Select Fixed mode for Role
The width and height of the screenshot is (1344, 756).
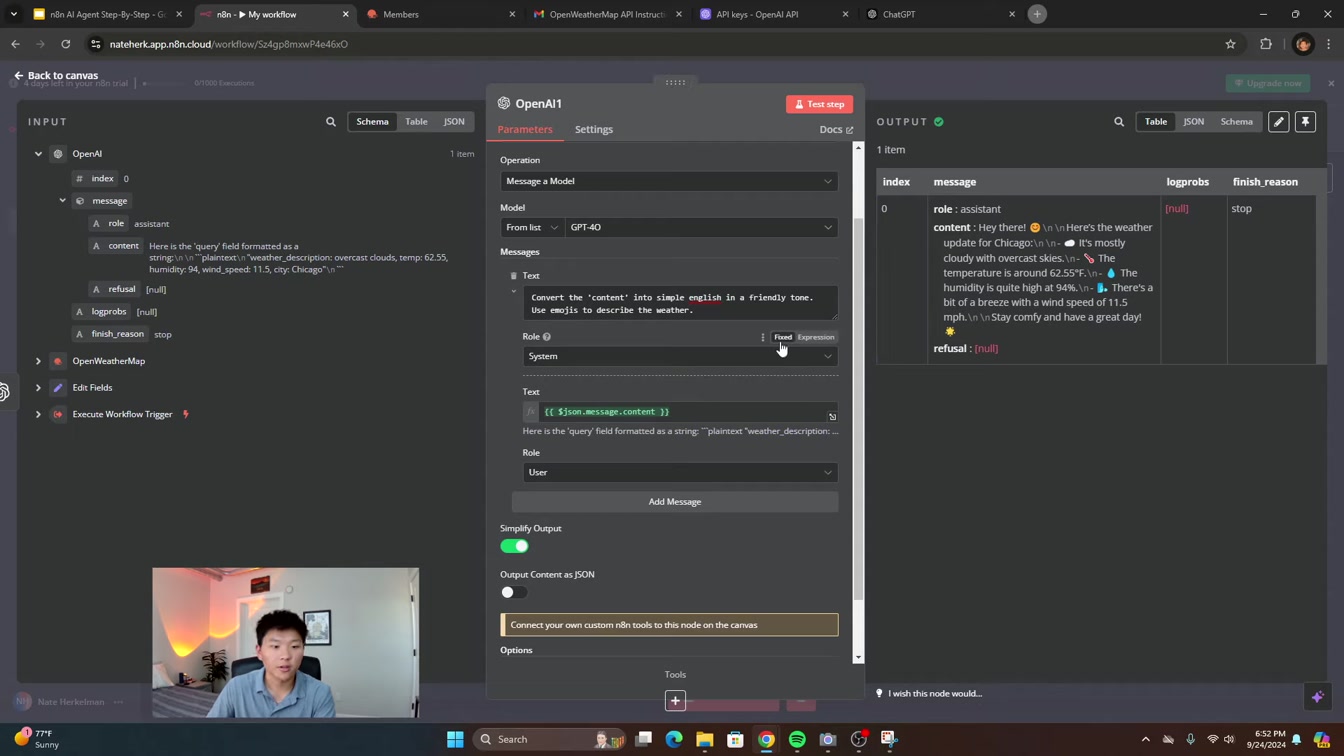783,337
